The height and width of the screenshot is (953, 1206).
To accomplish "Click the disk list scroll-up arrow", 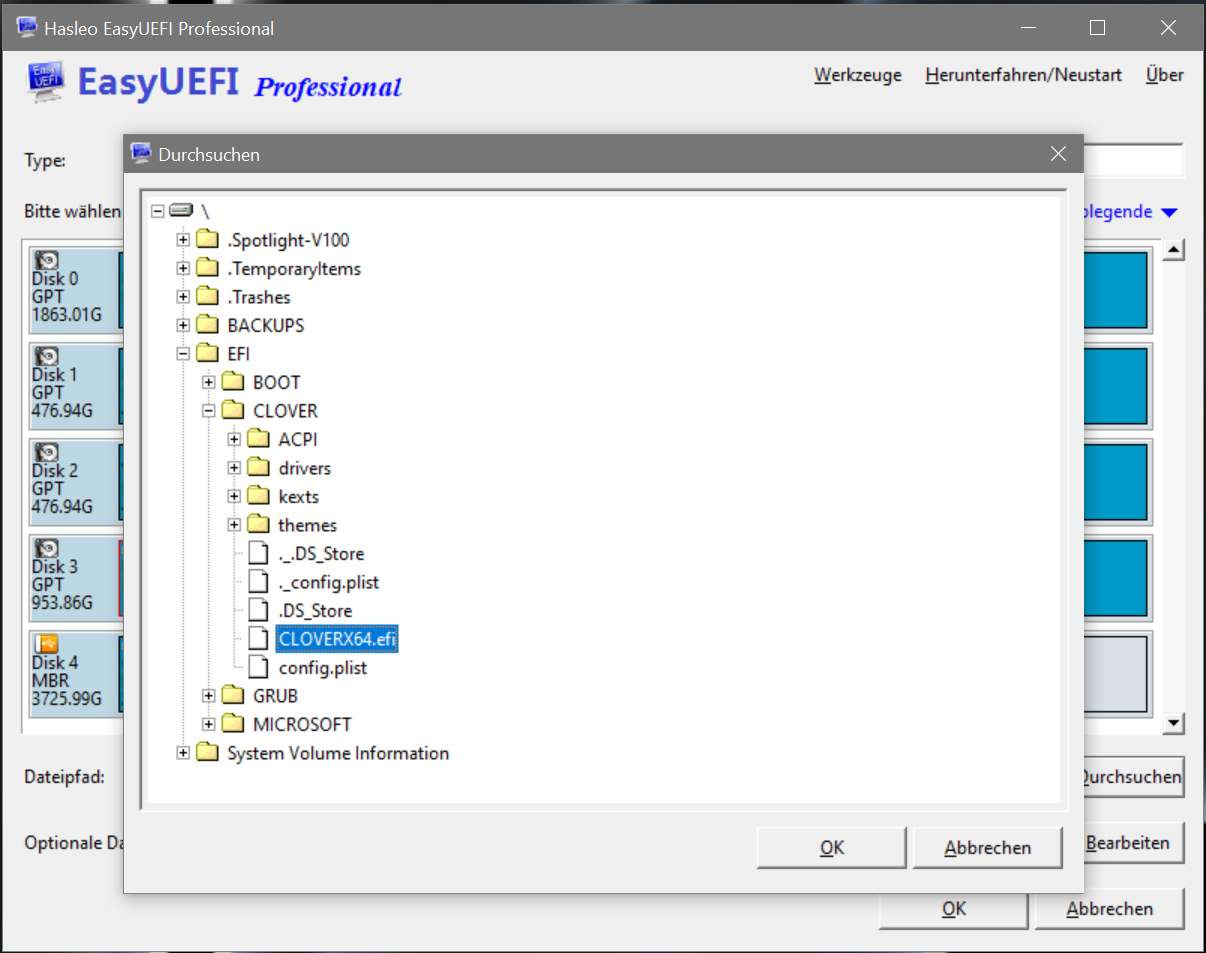I will (1175, 250).
